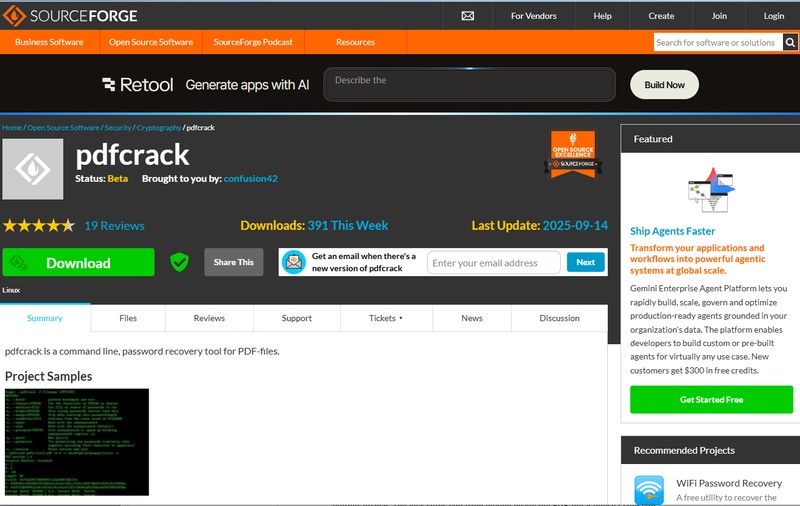Open Resources menu
Screen dimensions: 800x506
355,42
